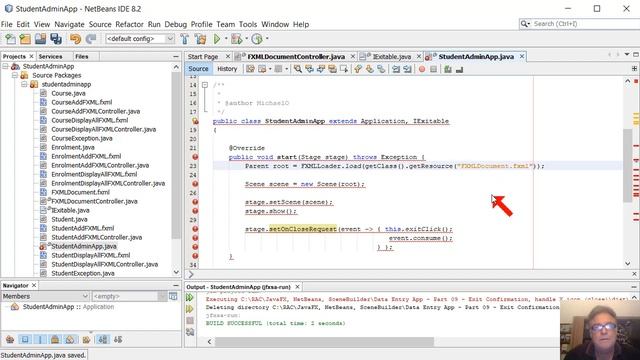Click the Projects tree vertical scrollbar thumb
This screenshot has height=360, width=640.
pyautogui.click(x=176, y=155)
